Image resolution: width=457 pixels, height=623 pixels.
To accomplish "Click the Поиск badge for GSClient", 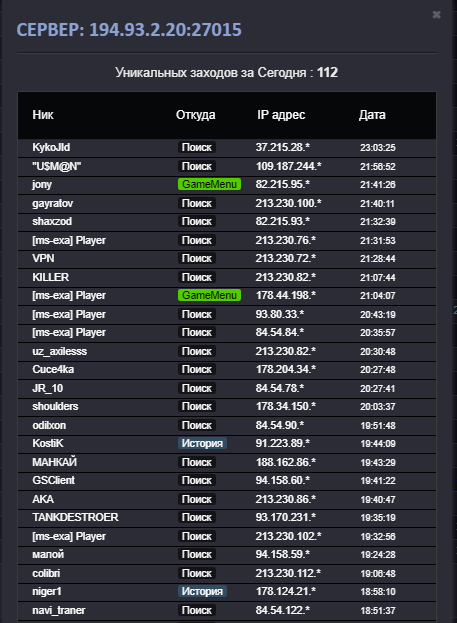I will [197, 480].
